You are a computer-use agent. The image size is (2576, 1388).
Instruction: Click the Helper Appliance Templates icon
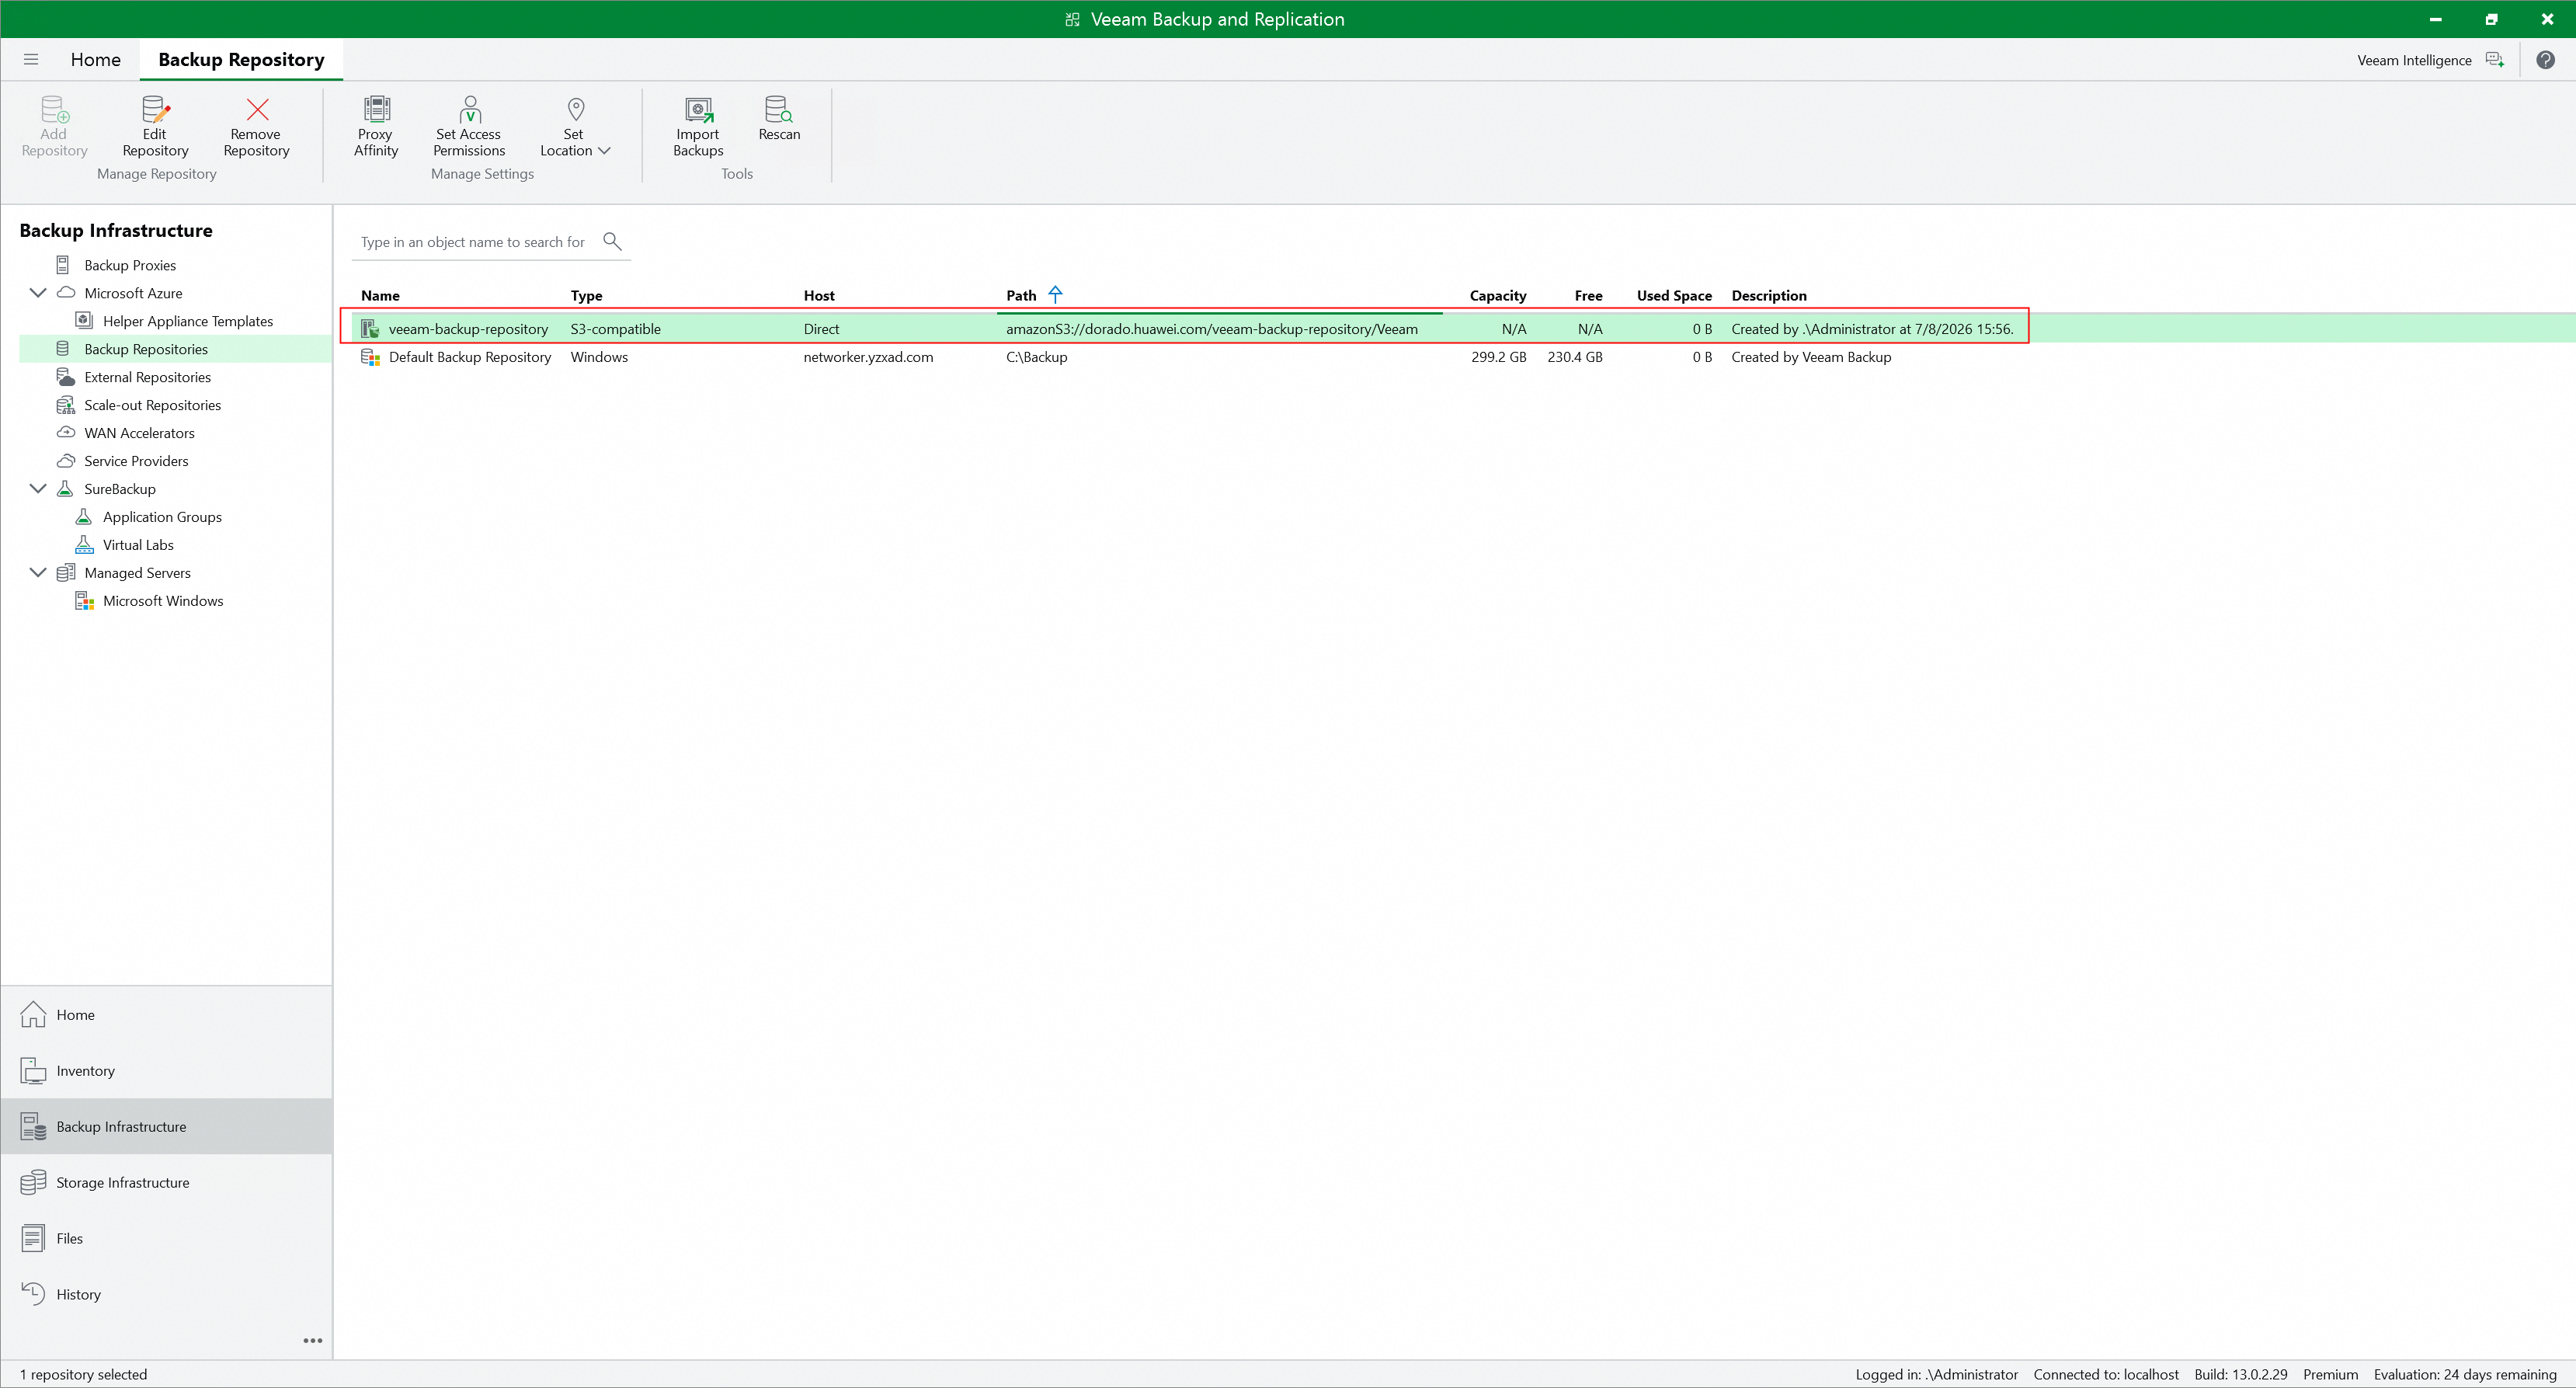point(84,321)
